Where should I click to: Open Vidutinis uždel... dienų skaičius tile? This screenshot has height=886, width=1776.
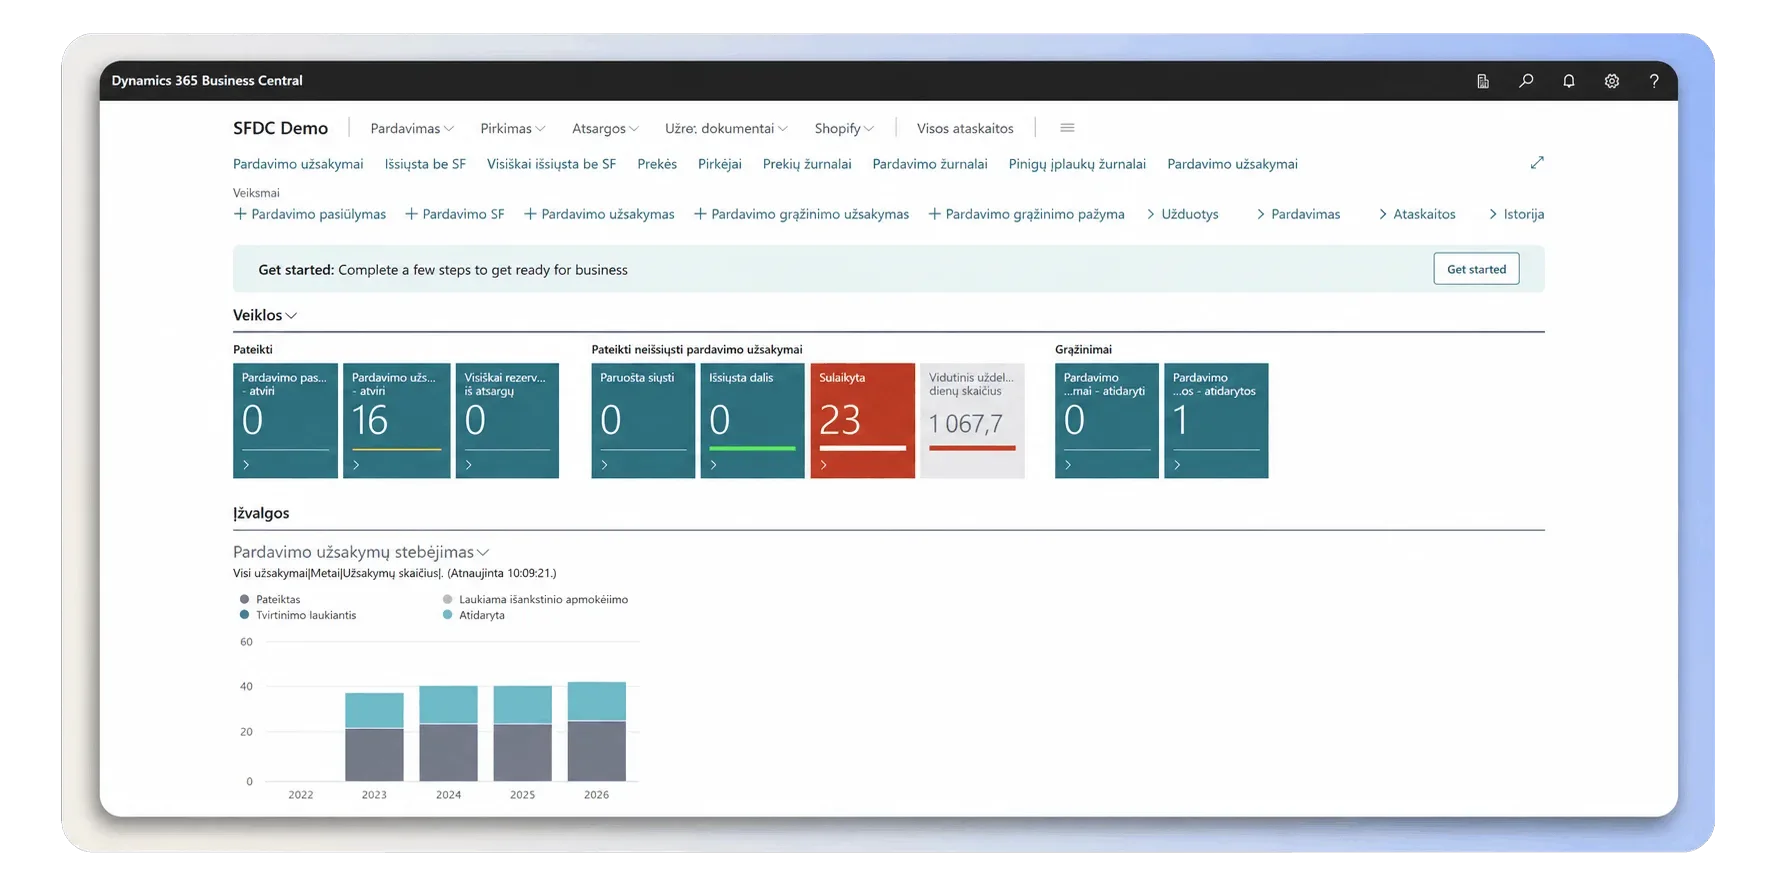pyautogui.click(x=972, y=420)
